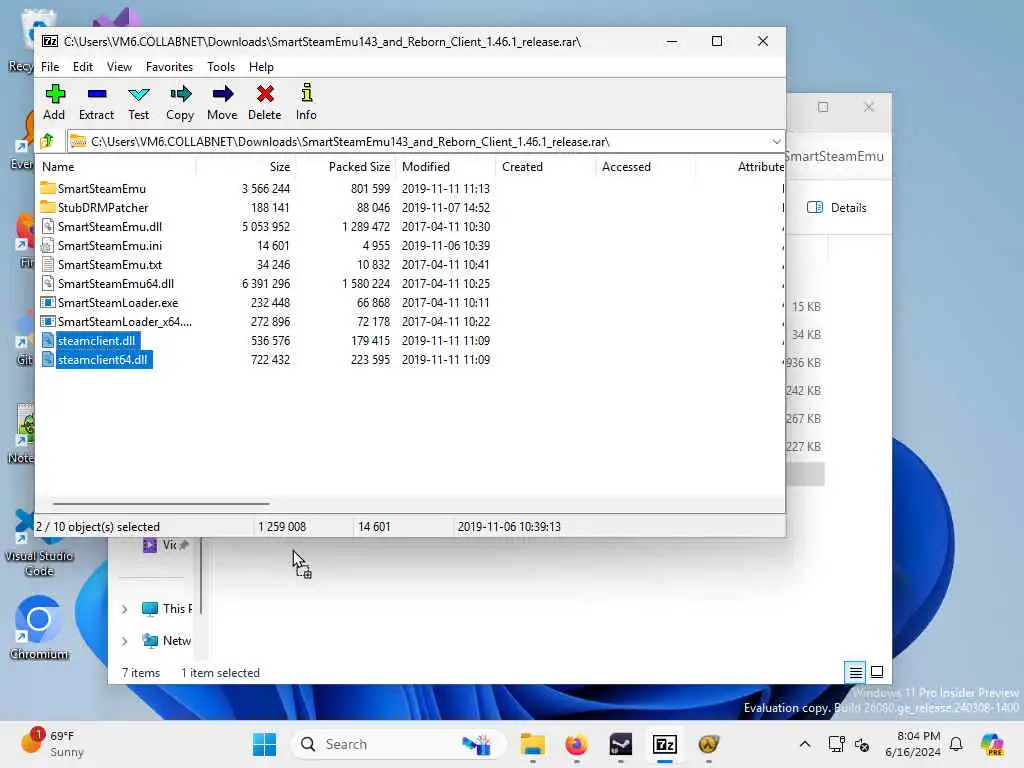Click the horizontal scrollbar in 7-Zip
Viewport: 1024px width, 768px height.
(161, 504)
